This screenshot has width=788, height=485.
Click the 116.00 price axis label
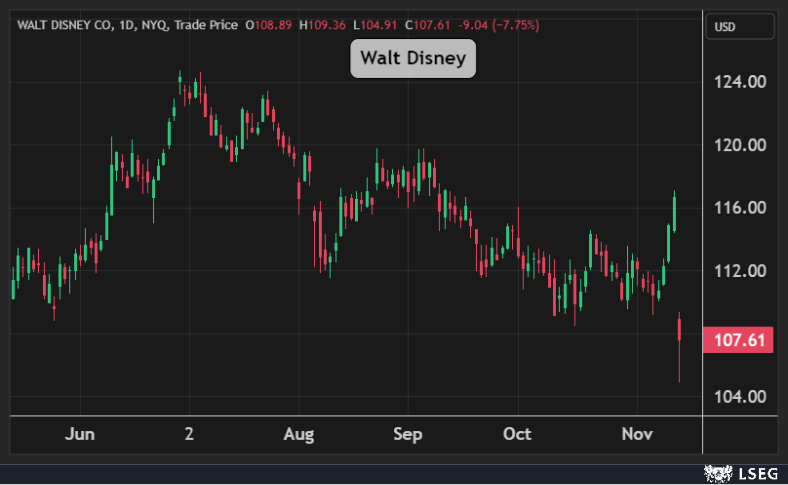pyautogui.click(x=740, y=208)
